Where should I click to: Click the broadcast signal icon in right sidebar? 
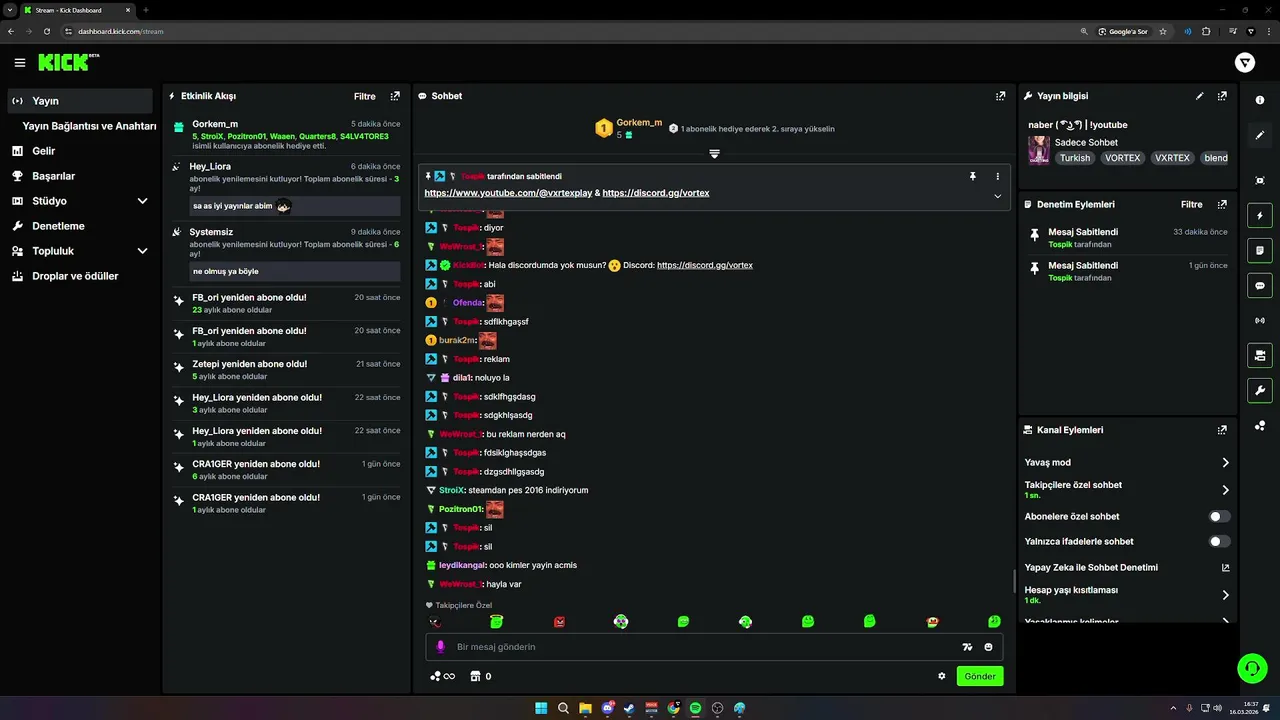(x=1260, y=320)
